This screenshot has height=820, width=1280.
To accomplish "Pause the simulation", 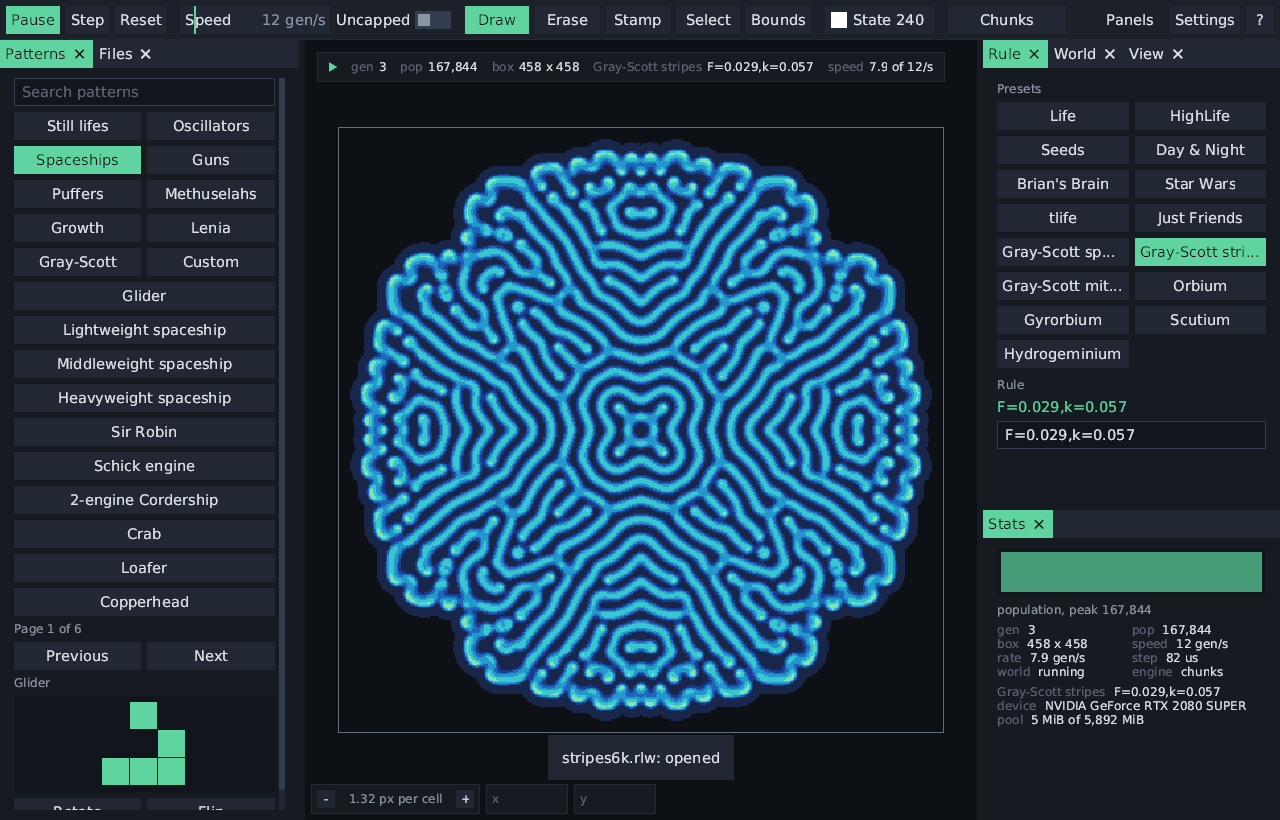I will [33, 20].
